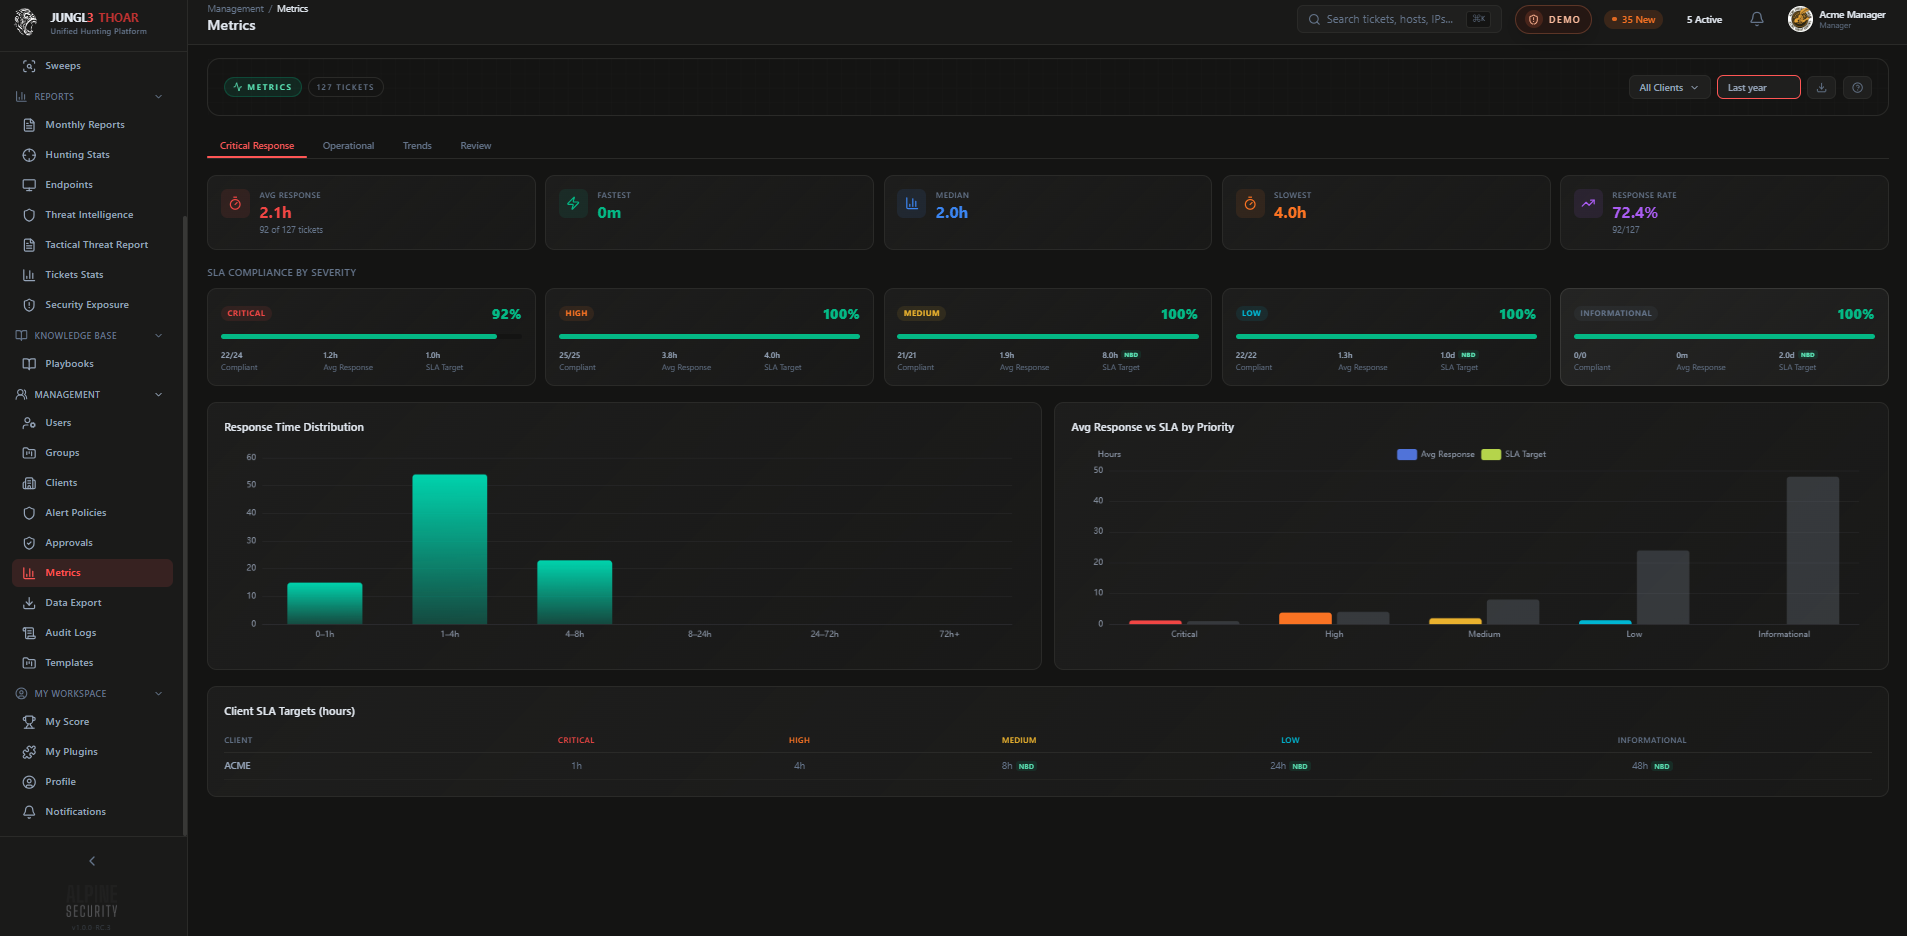
Task: Open Users management page
Action: pyautogui.click(x=92, y=423)
